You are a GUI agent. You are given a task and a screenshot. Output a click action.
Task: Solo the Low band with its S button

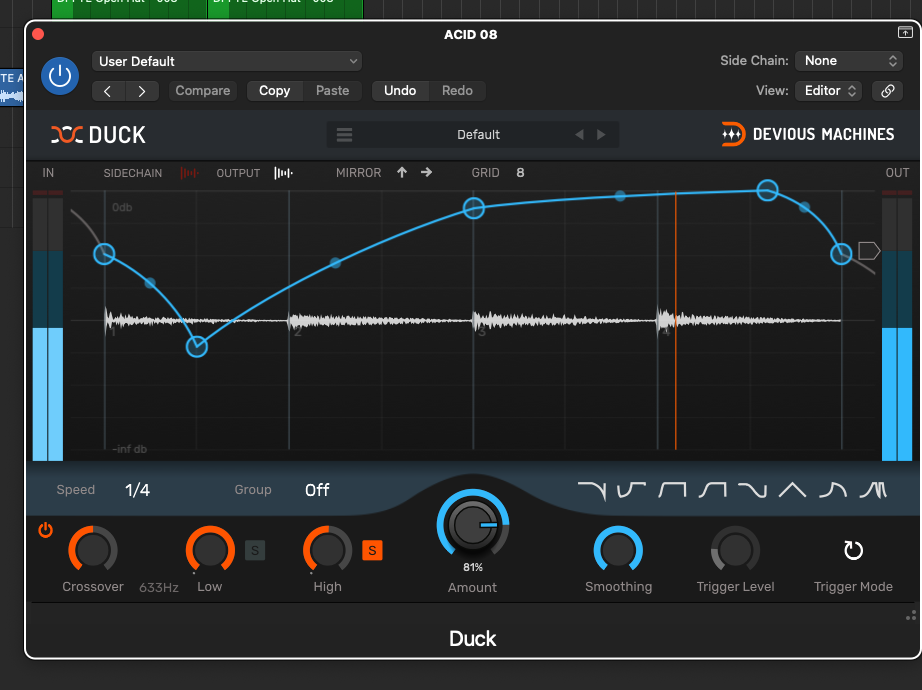(x=255, y=551)
